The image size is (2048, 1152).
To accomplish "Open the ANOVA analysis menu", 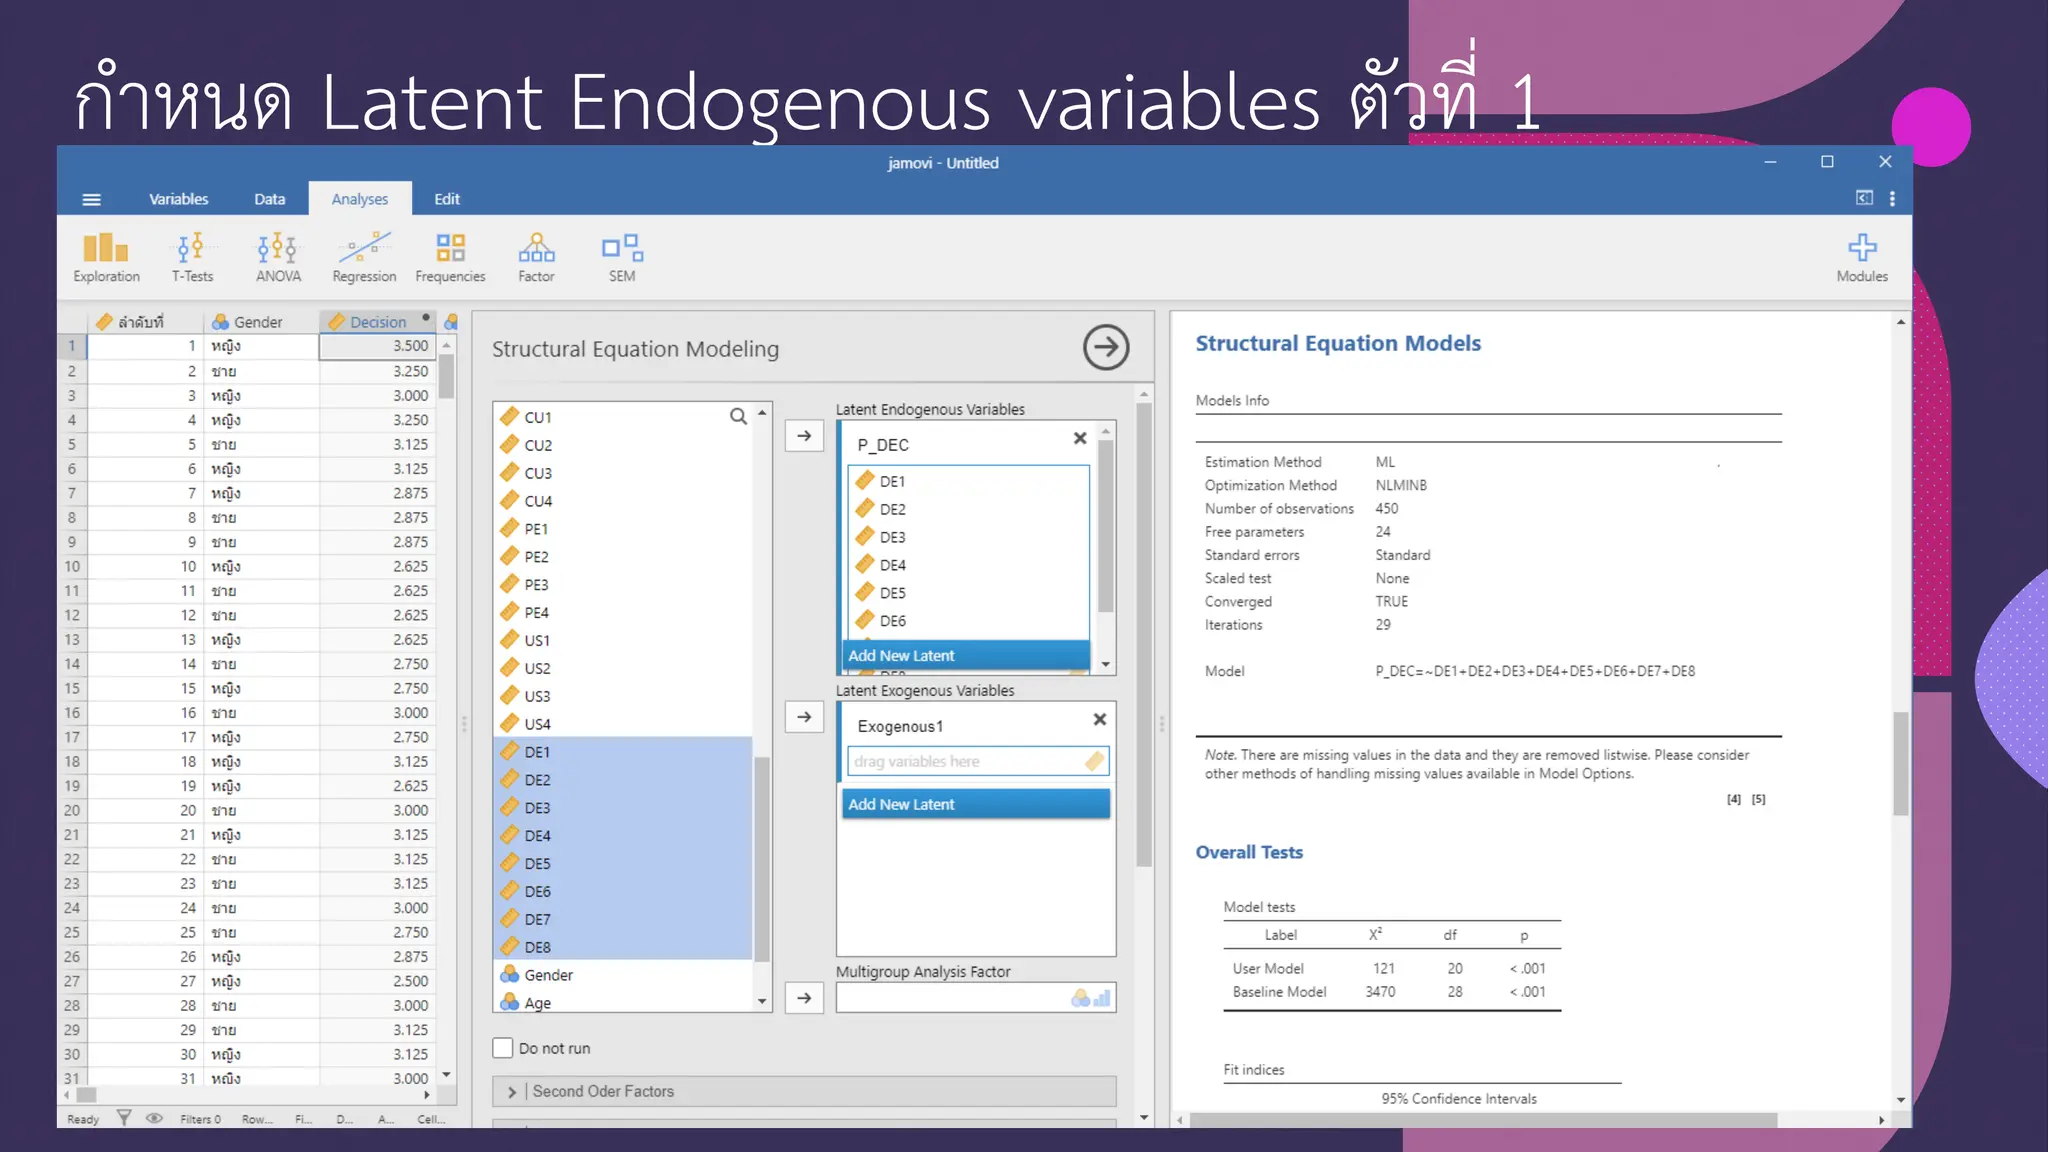I will coord(277,257).
